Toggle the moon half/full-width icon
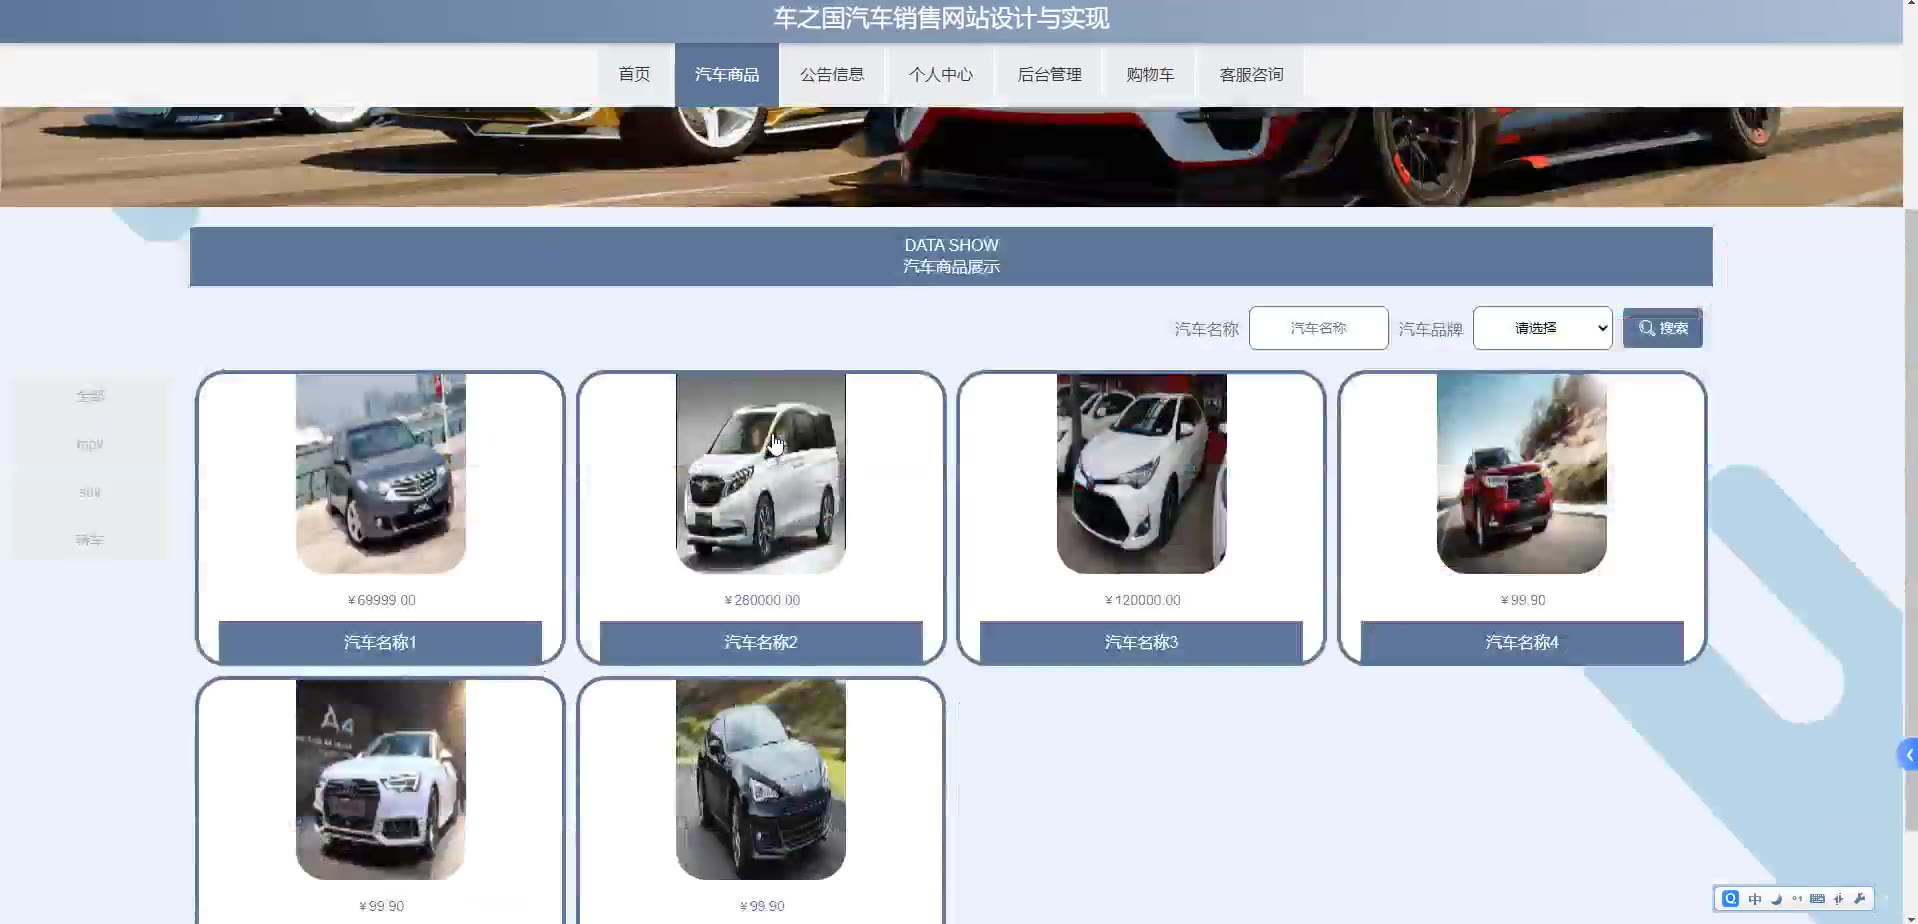The image size is (1918, 924). click(x=1777, y=899)
